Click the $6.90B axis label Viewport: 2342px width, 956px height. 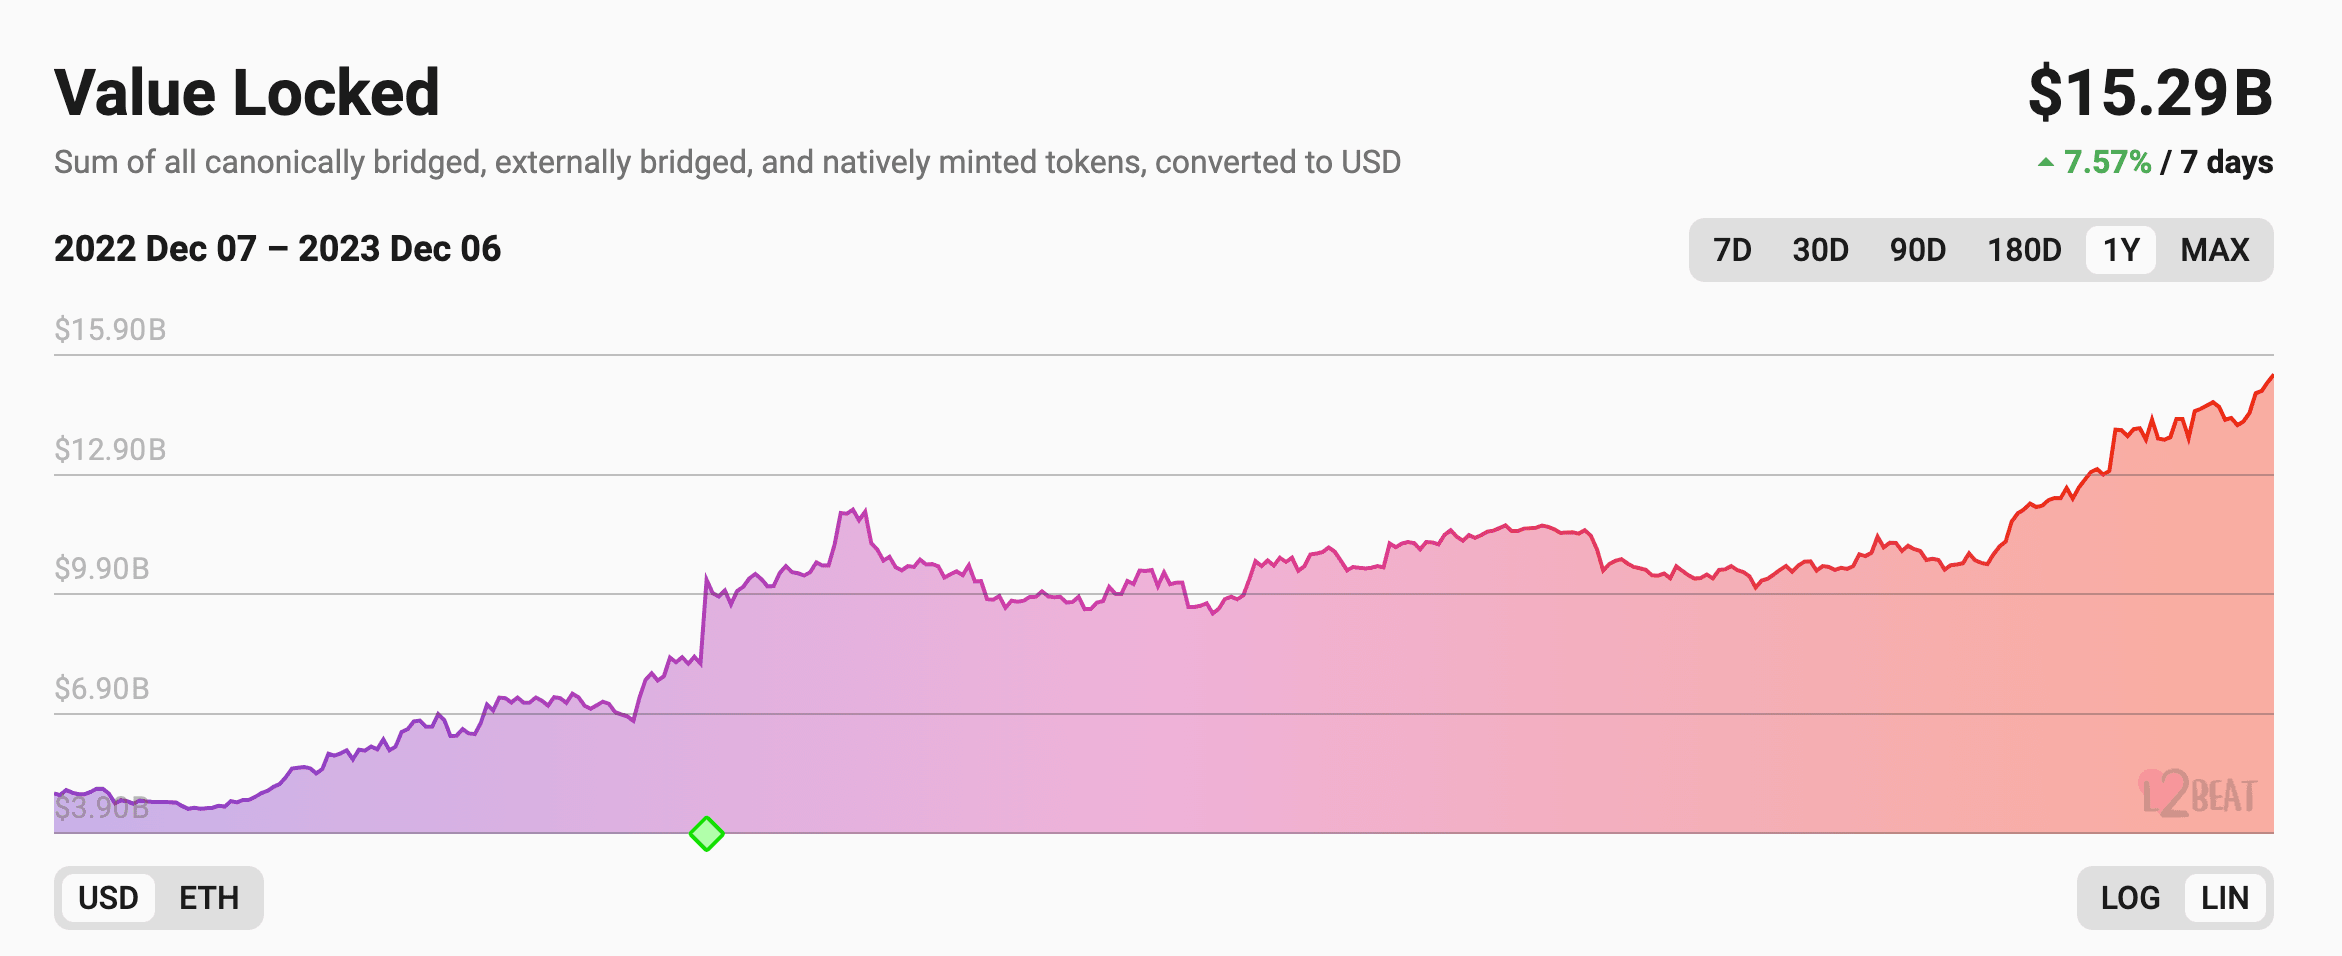102,688
